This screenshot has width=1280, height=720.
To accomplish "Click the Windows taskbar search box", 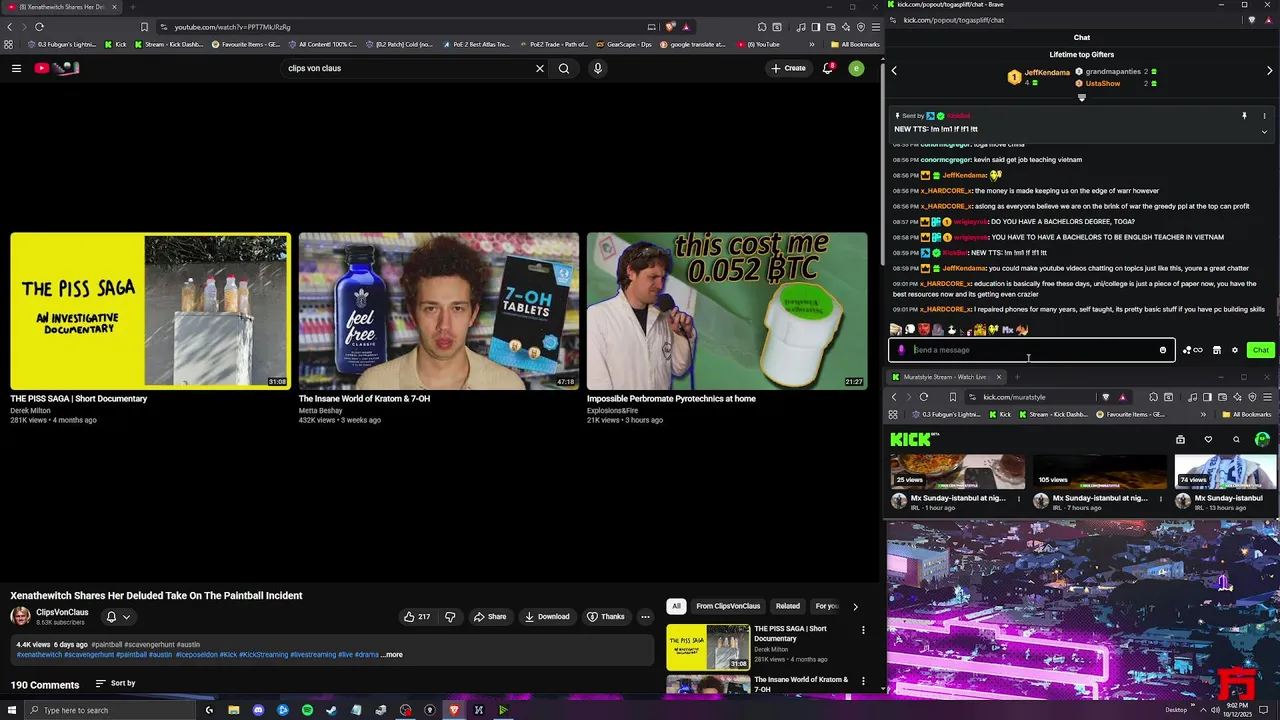I will click(x=110, y=710).
